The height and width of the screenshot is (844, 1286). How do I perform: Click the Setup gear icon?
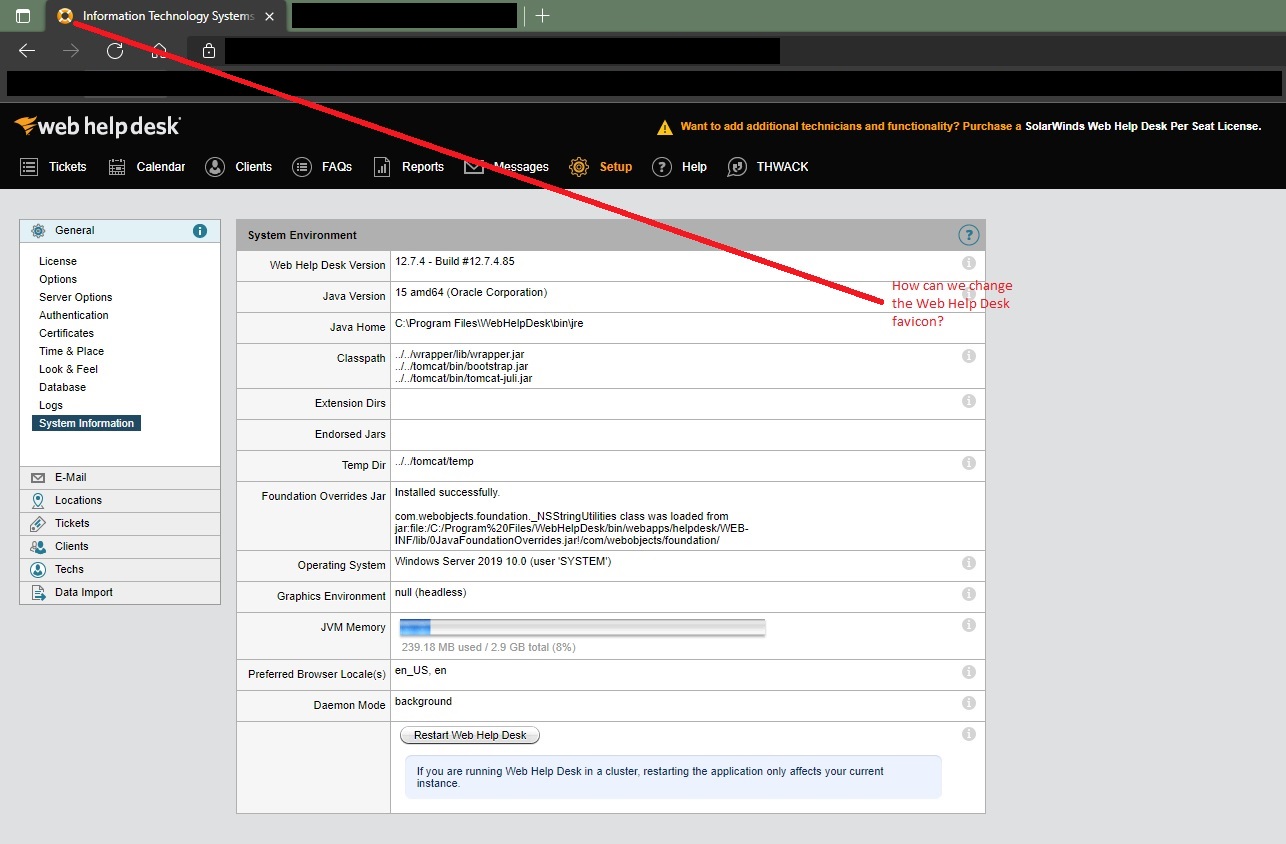[x=579, y=167]
